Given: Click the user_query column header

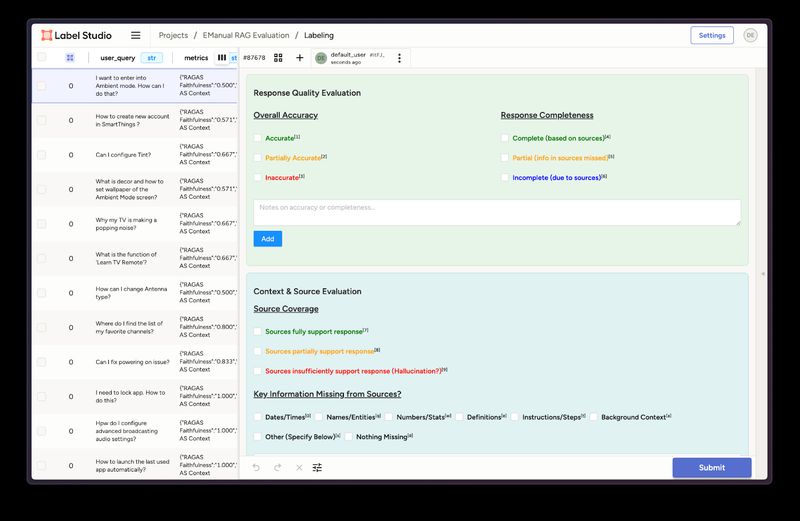Looking at the screenshot, I should click(118, 58).
